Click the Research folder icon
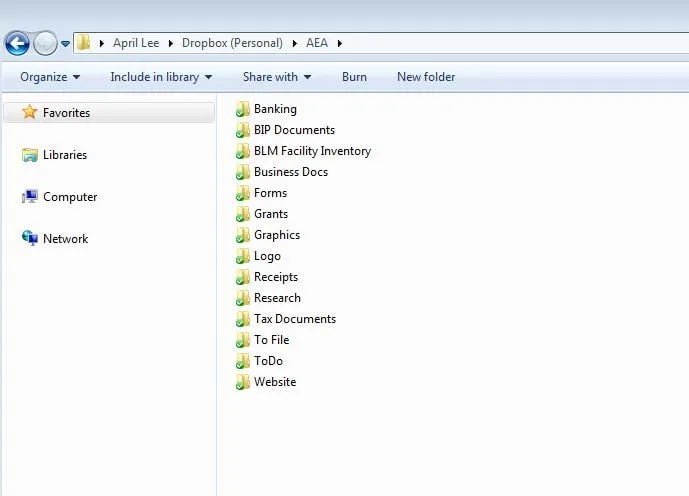The width and height of the screenshot is (689, 496). [243, 298]
